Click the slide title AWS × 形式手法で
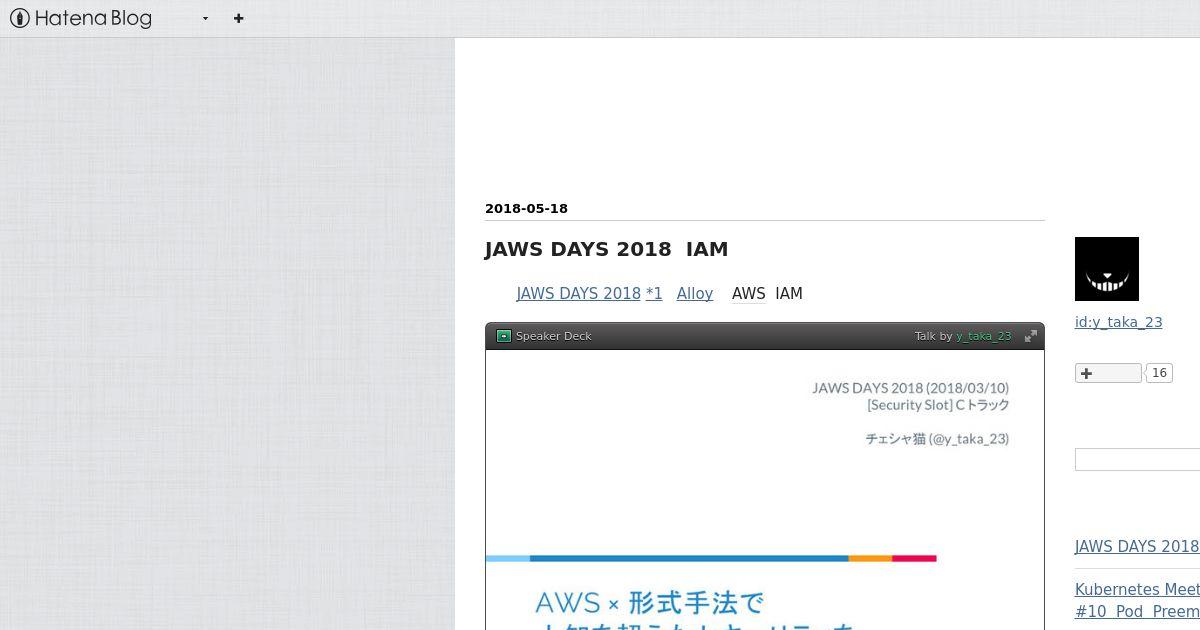This screenshot has height=630, width=1200. (649, 603)
